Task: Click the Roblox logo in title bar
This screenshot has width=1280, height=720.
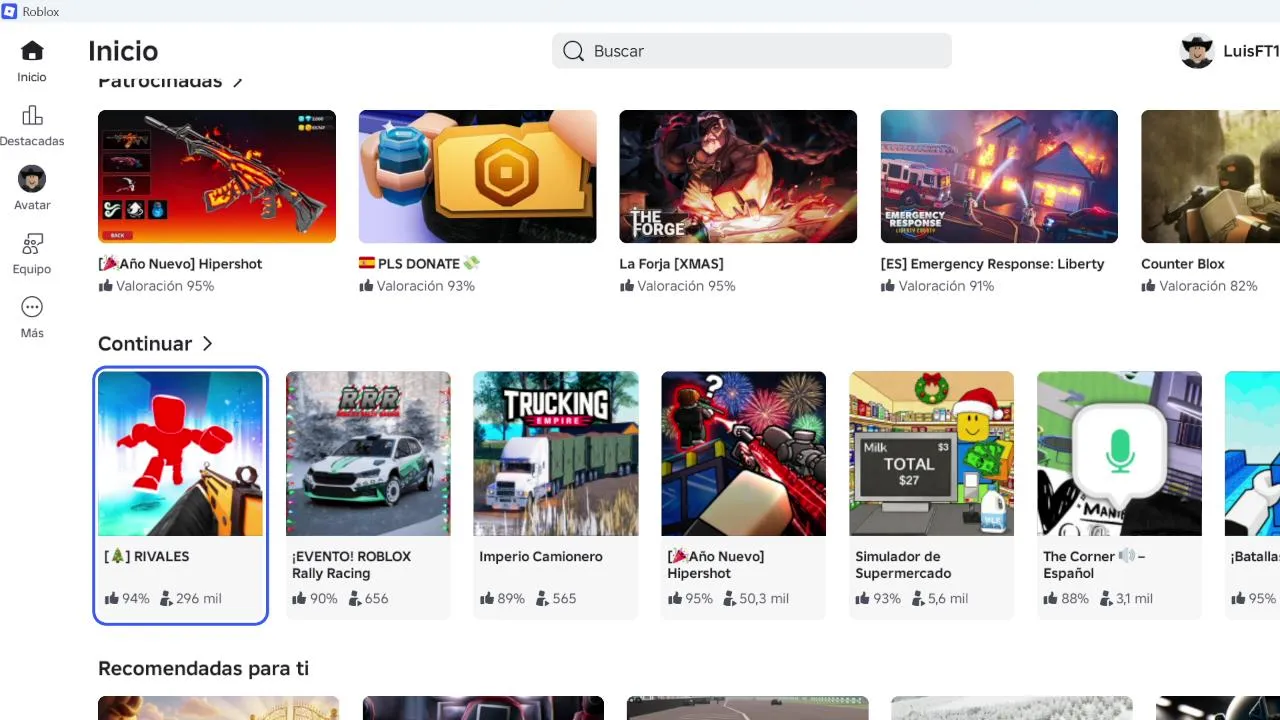Action: click(x=10, y=11)
